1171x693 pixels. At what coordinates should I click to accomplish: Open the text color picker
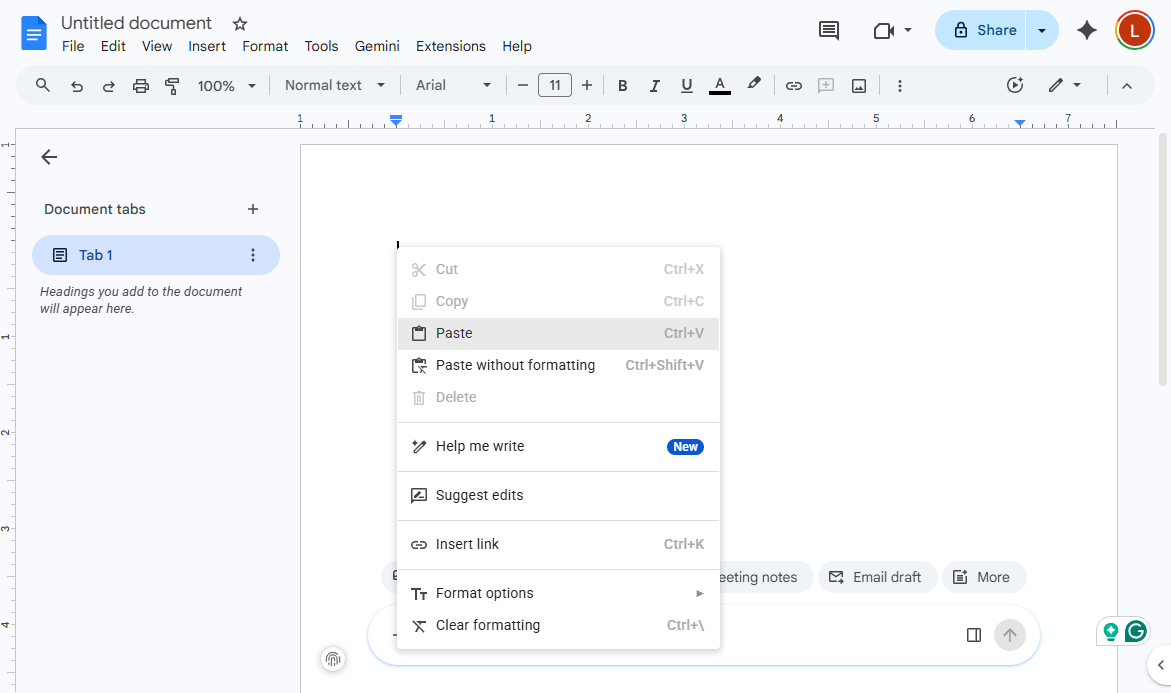(x=719, y=85)
